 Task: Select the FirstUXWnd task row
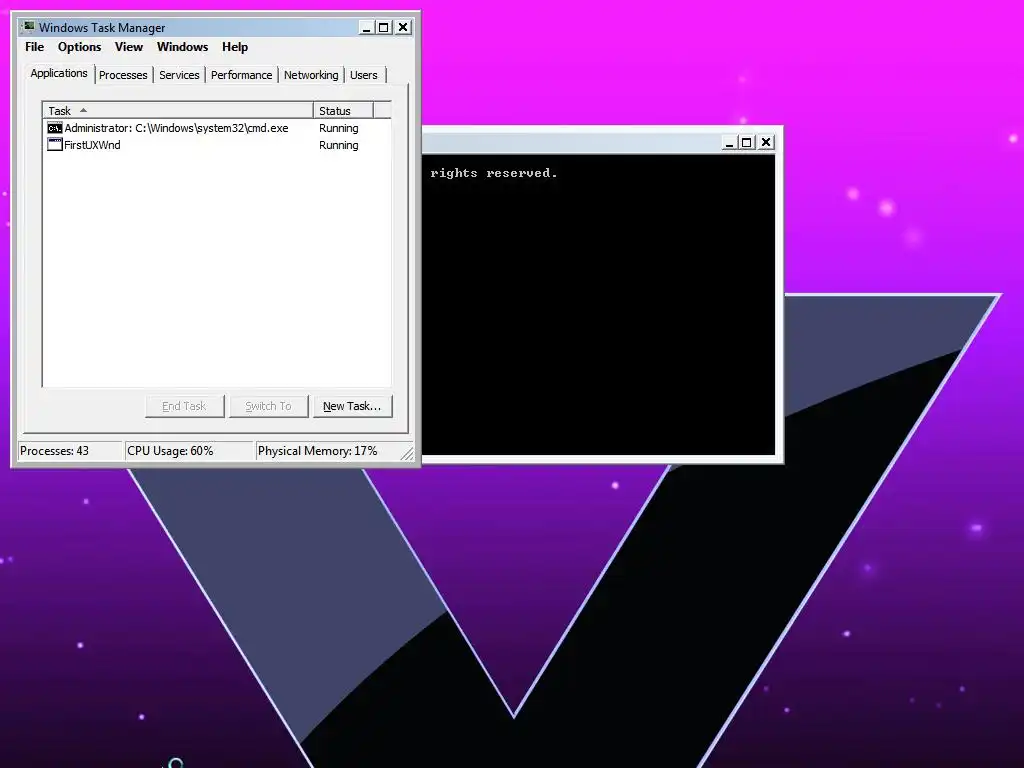tap(217, 145)
